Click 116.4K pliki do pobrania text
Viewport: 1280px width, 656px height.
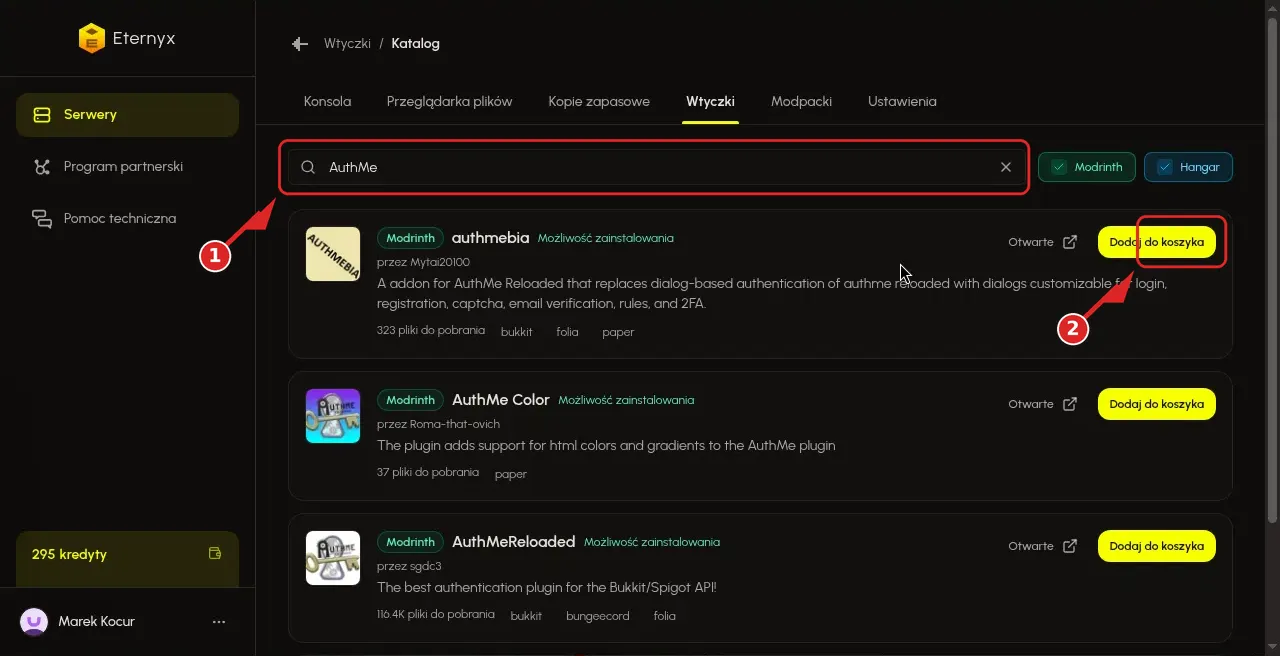click(x=436, y=615)
